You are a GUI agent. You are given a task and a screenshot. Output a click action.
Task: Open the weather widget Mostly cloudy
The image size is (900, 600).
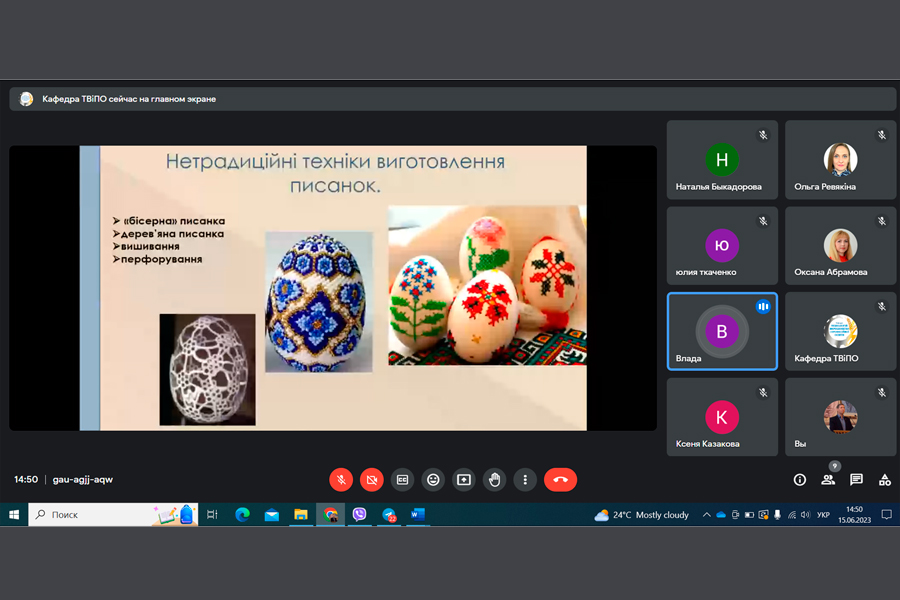pos(642,515)
